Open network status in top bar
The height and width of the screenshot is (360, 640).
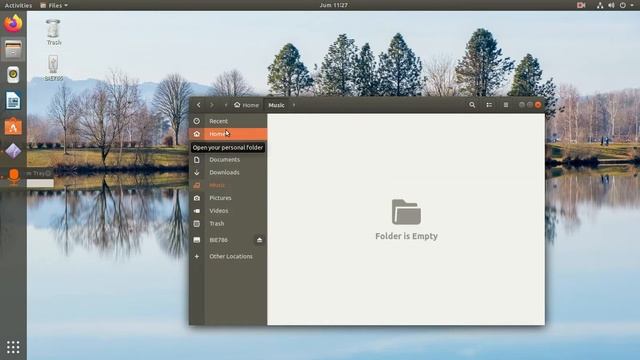tap(600, 5)
